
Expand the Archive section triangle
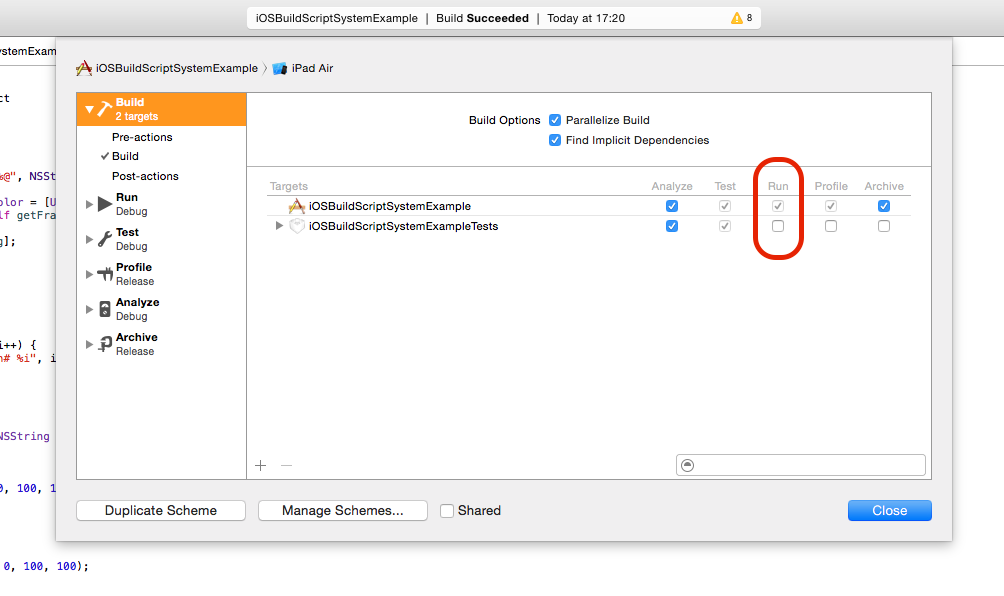(90, 344)
